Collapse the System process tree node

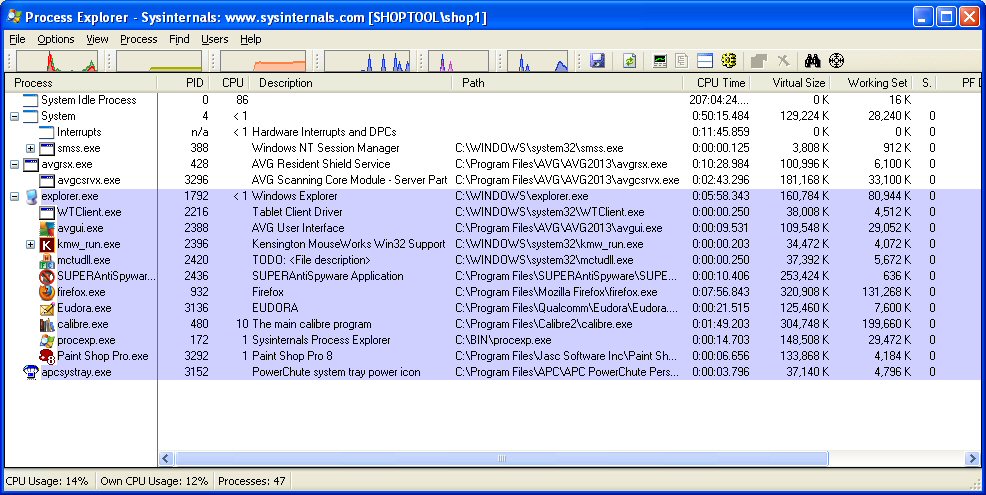pos(14,116)
